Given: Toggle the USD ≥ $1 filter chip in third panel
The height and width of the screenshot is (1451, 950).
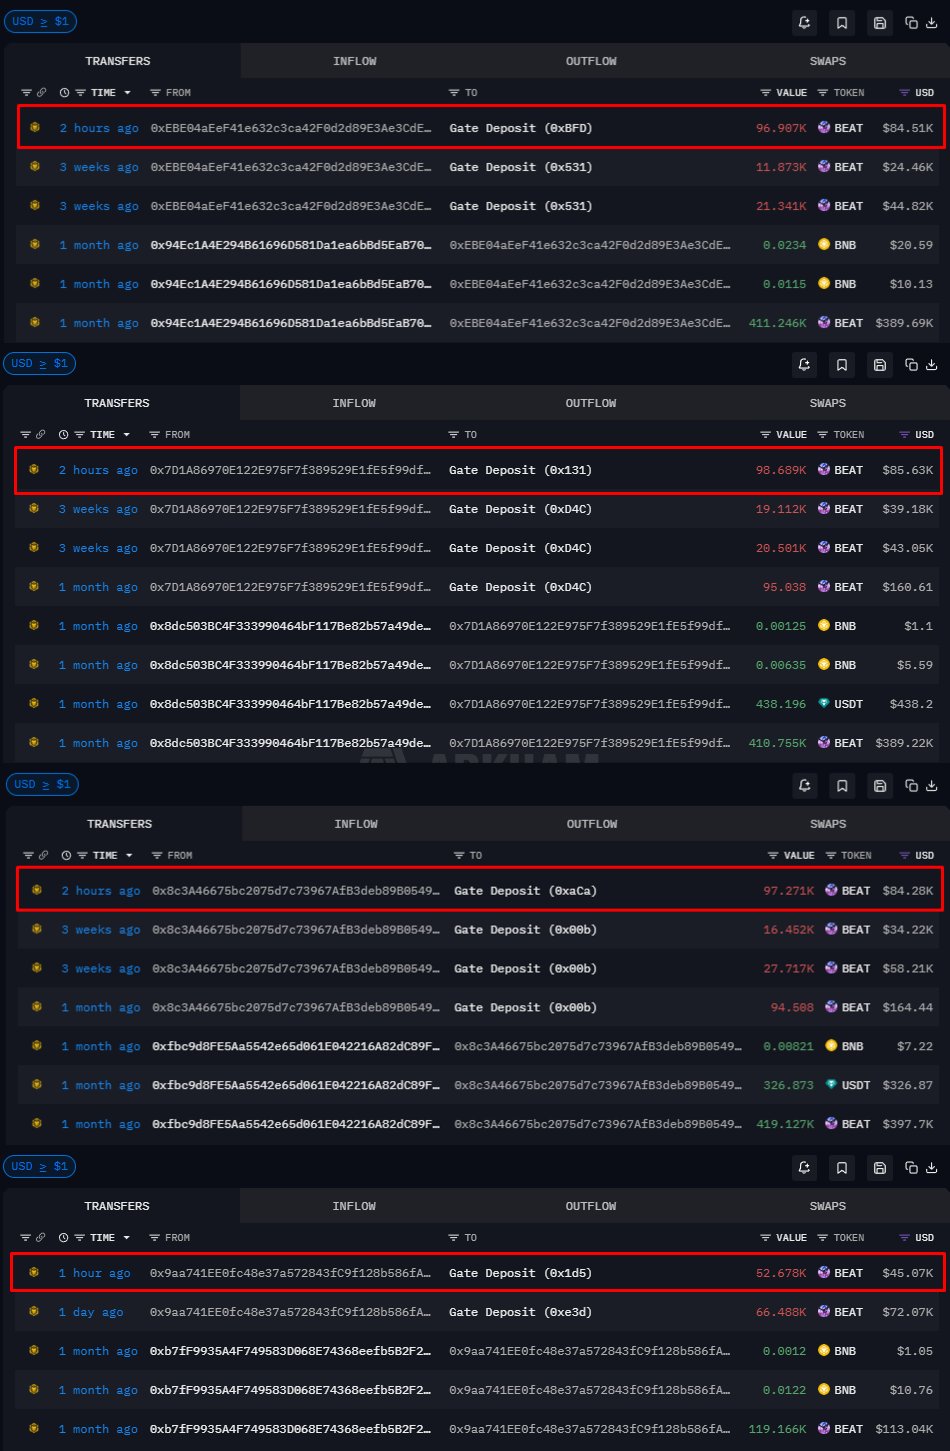Looking at the screenshot, I should pyautogui.click(x=42, y=784).
